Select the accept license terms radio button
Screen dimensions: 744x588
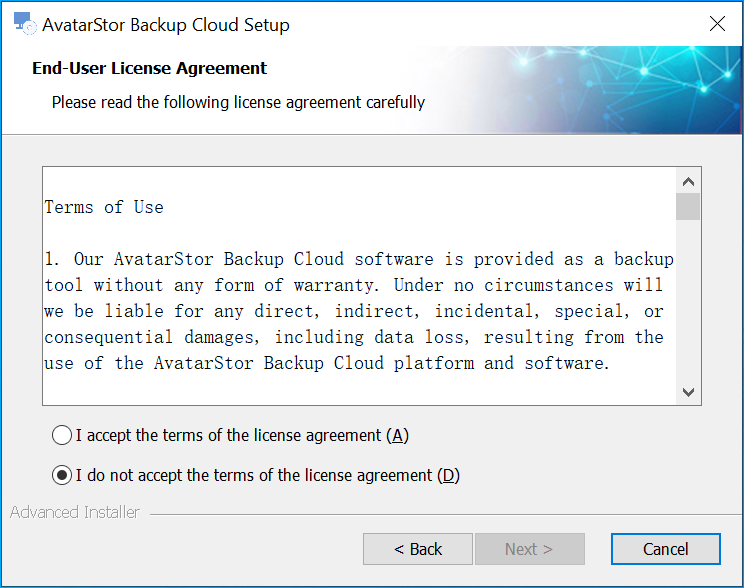(62, 435)
